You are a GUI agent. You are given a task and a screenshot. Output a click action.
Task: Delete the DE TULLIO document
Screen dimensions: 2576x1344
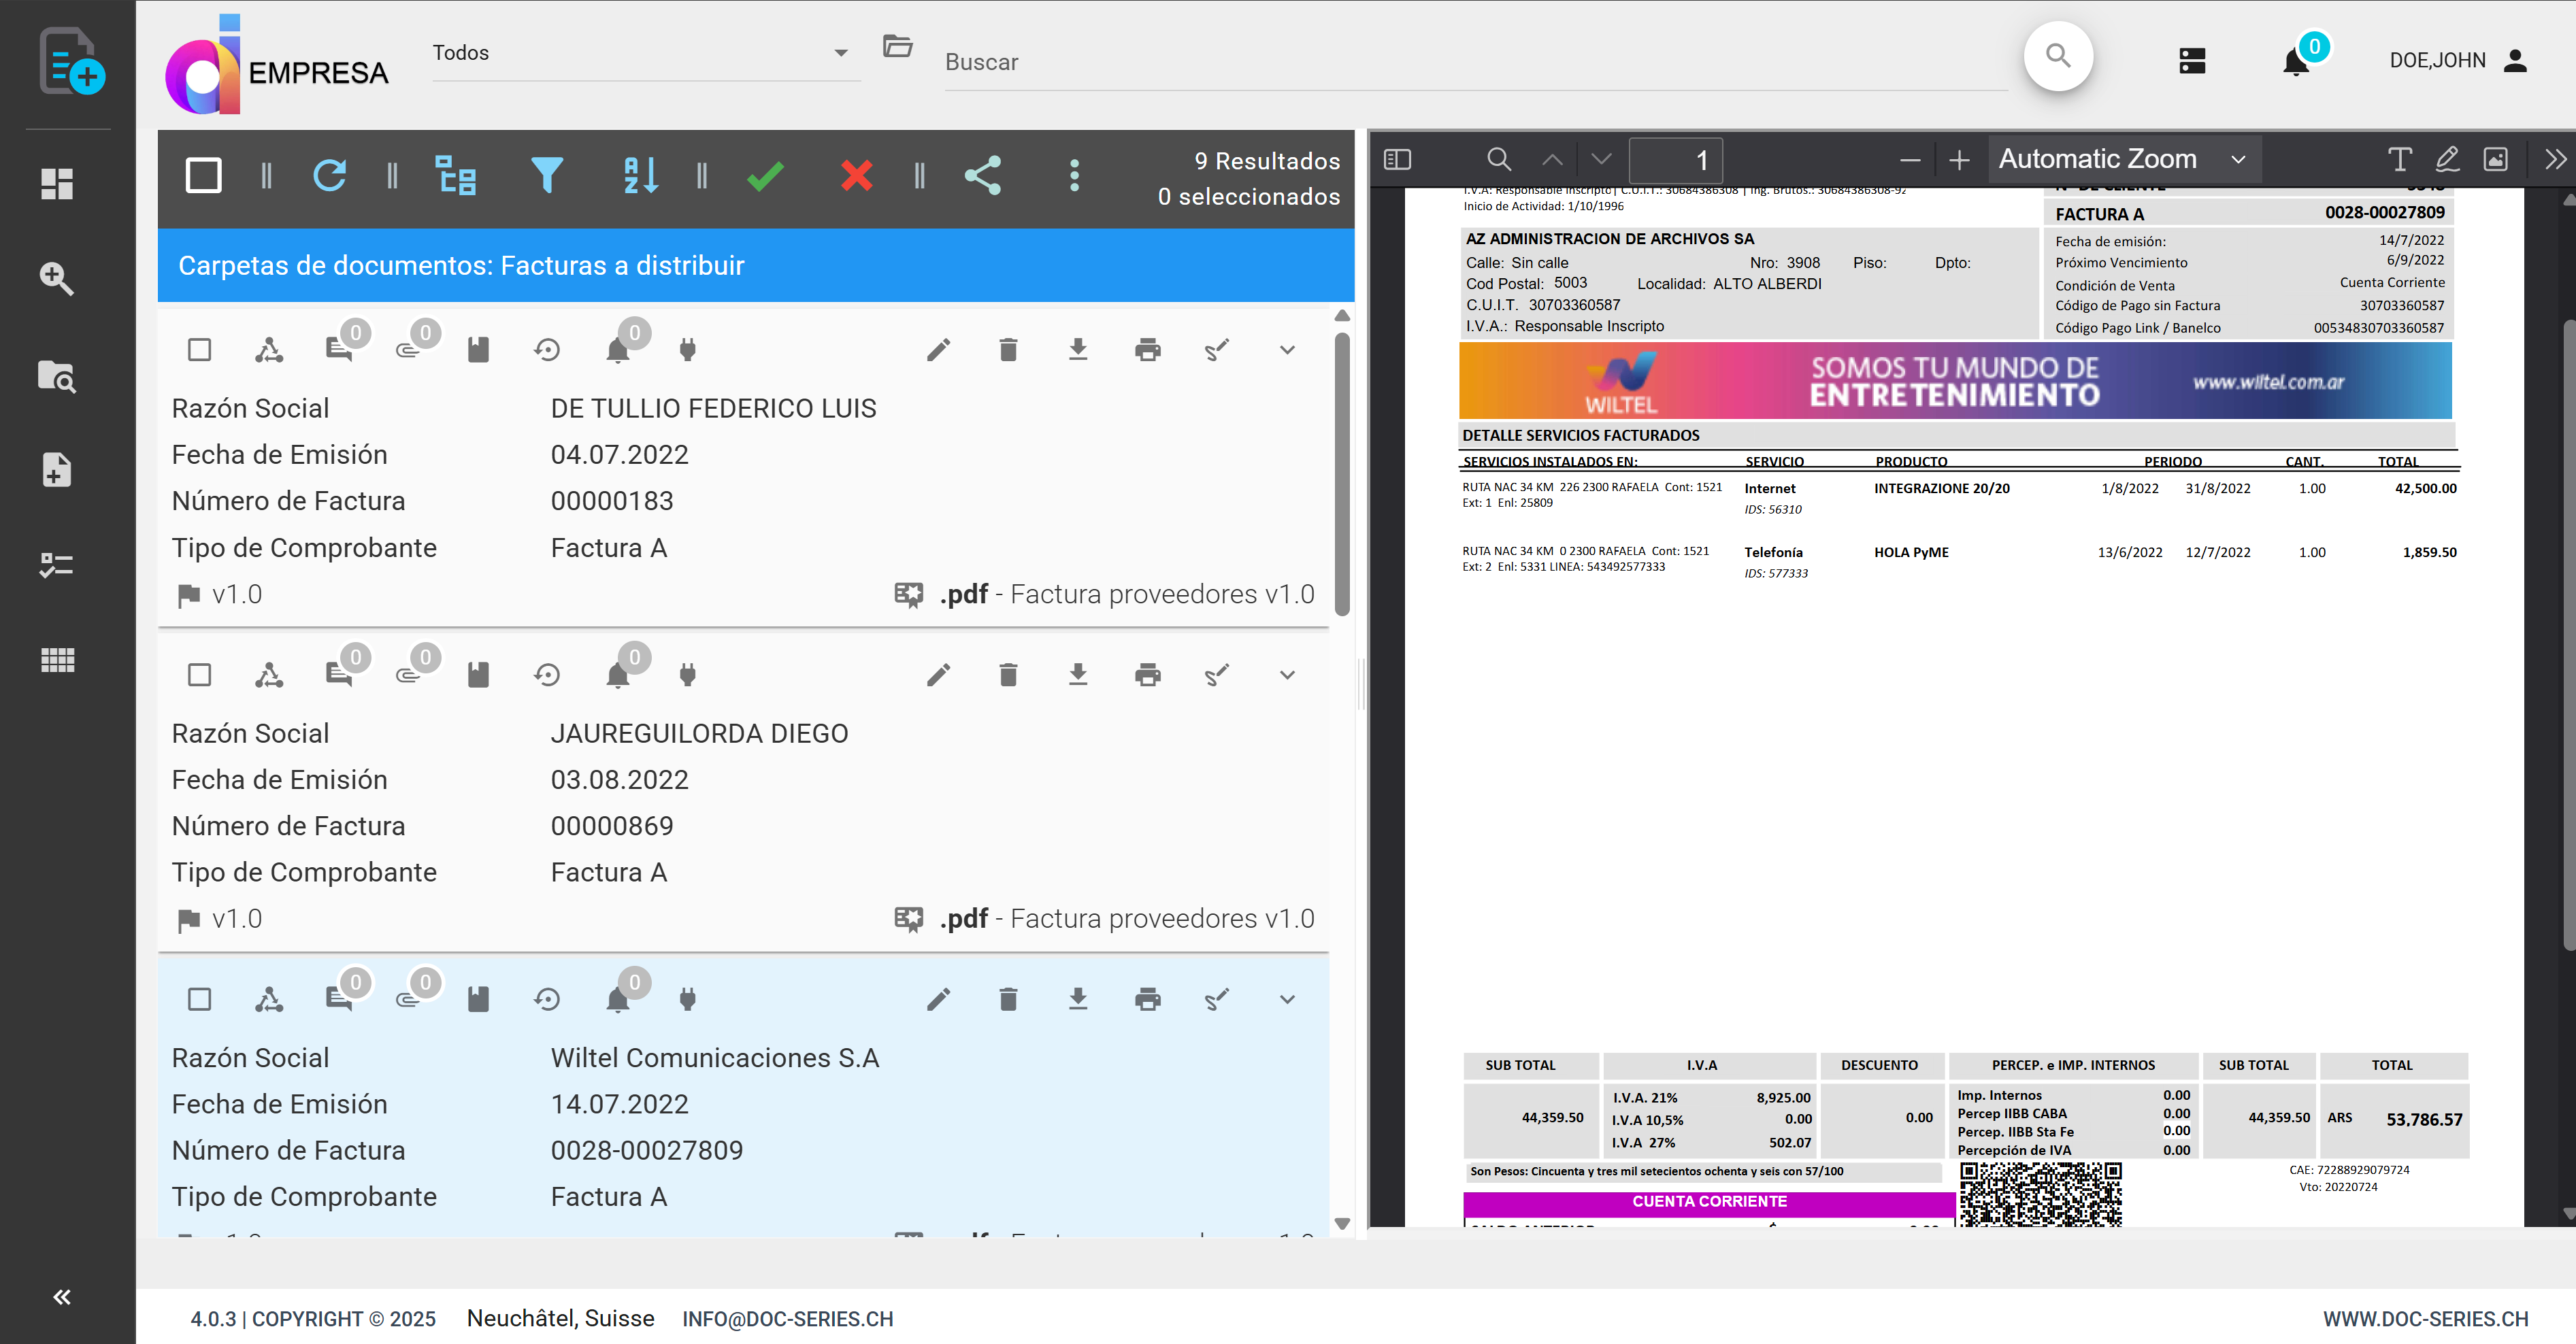point(1008,350)
